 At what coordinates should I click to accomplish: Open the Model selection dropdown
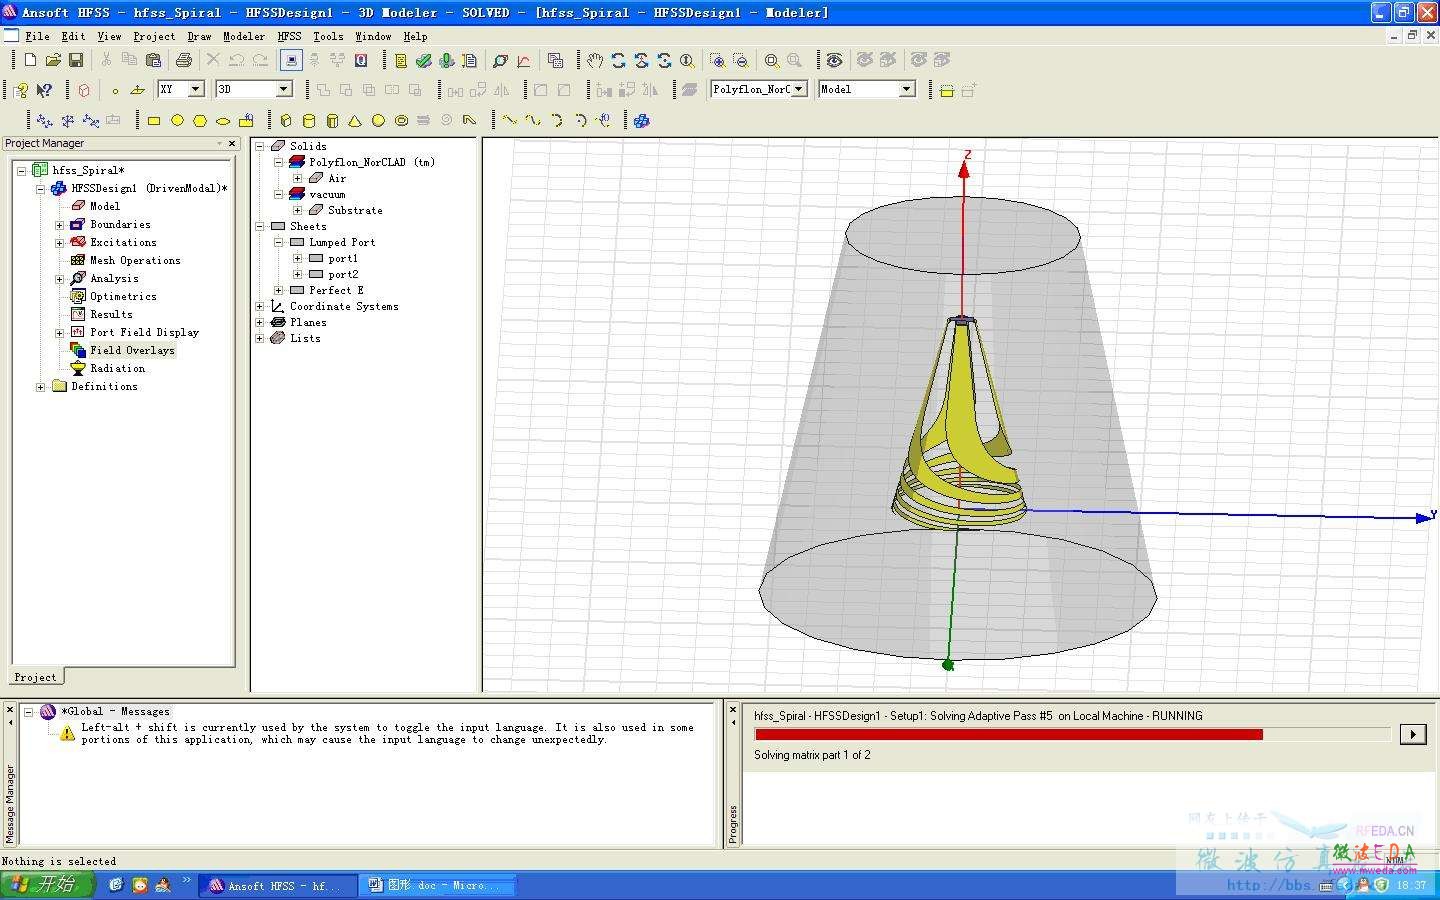[x=907, y=89]
